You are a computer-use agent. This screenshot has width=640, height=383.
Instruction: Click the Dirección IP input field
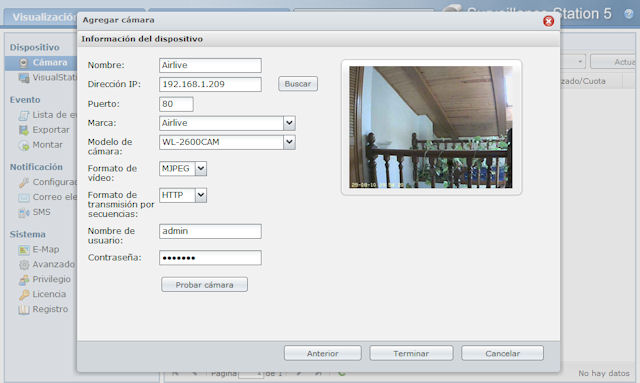(x=210, y=84)
